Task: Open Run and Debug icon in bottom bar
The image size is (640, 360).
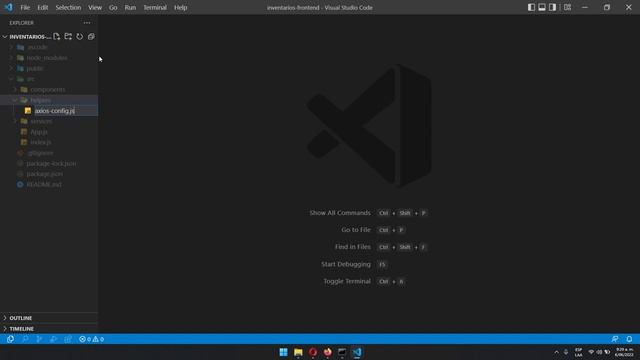Action: click(x=53, y=339)
